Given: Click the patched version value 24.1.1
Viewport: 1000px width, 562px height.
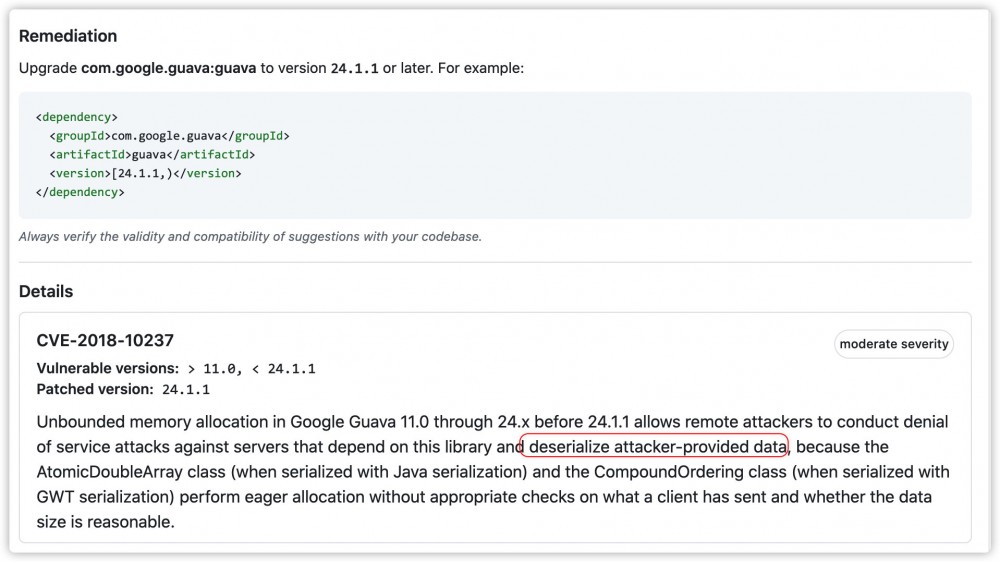Looking at the screenshot, I should pos(186,390).
